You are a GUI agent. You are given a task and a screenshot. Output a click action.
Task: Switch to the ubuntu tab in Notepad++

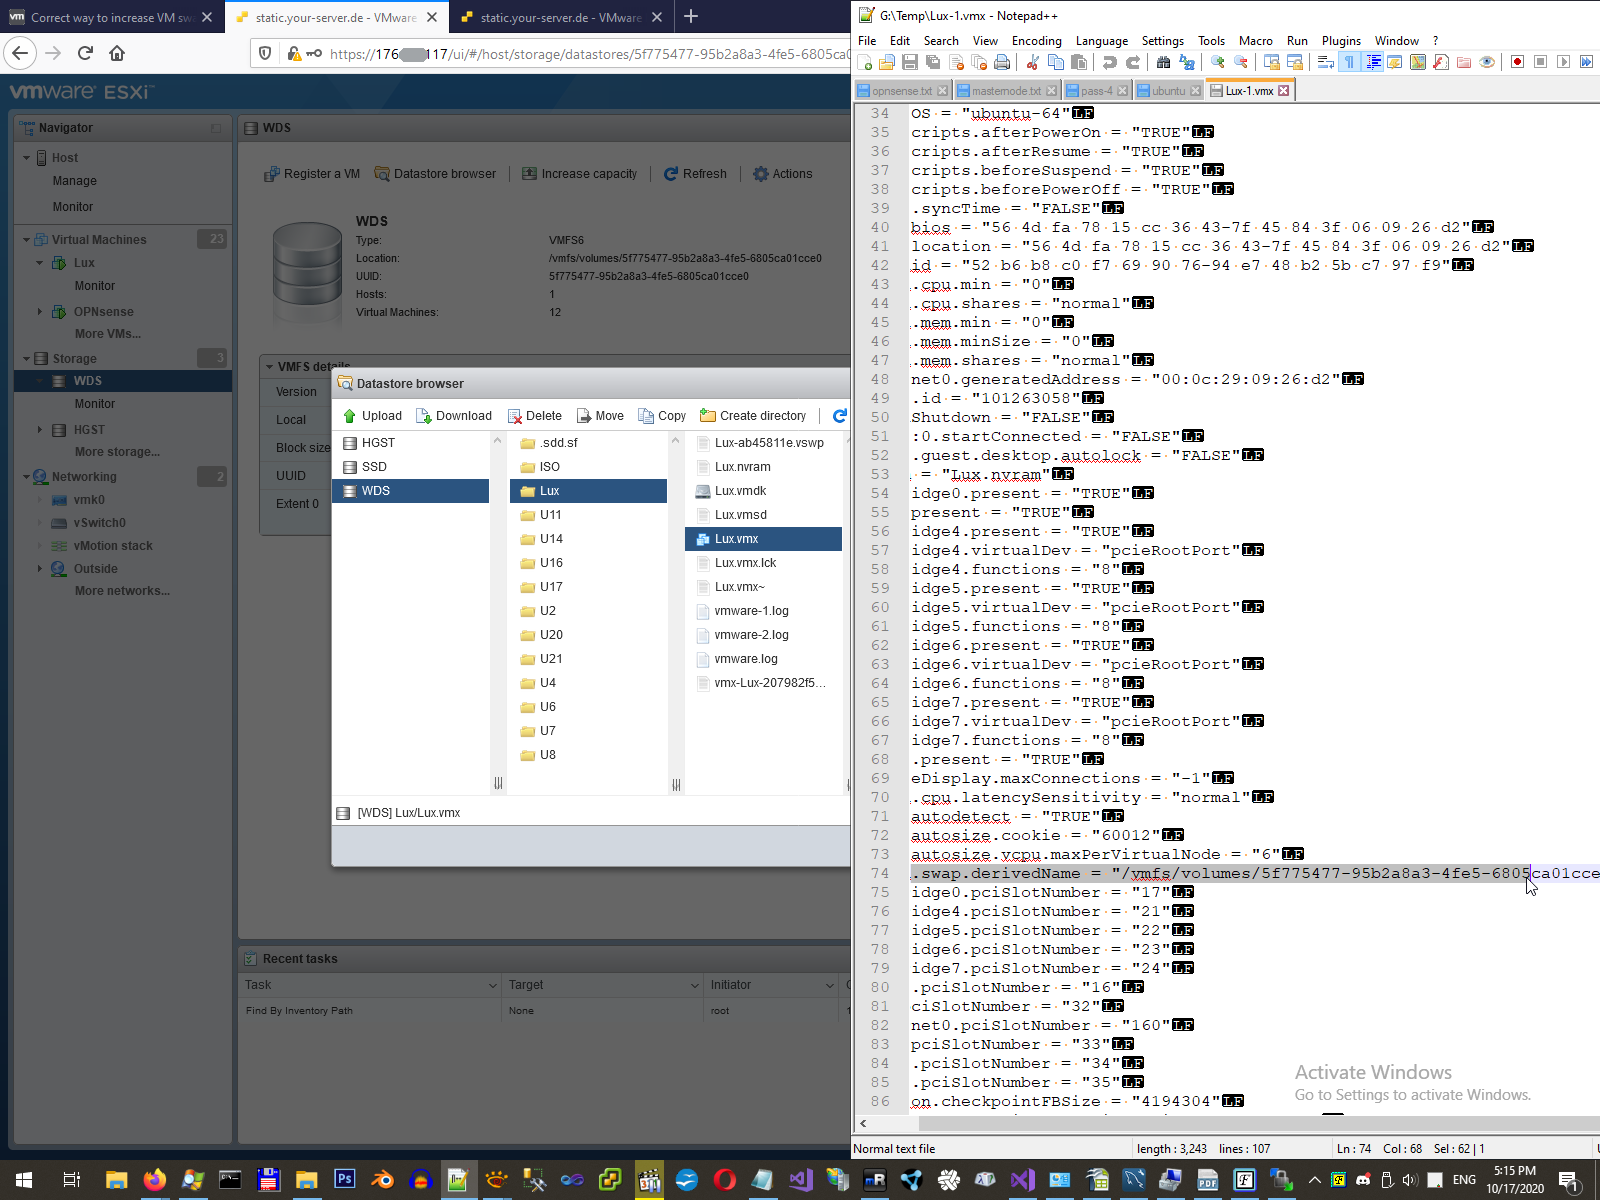tap(1169, 91)
